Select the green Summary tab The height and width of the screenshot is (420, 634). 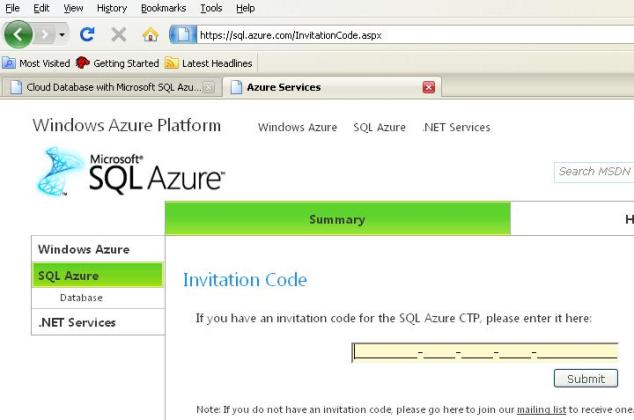[x=338, y=219]
